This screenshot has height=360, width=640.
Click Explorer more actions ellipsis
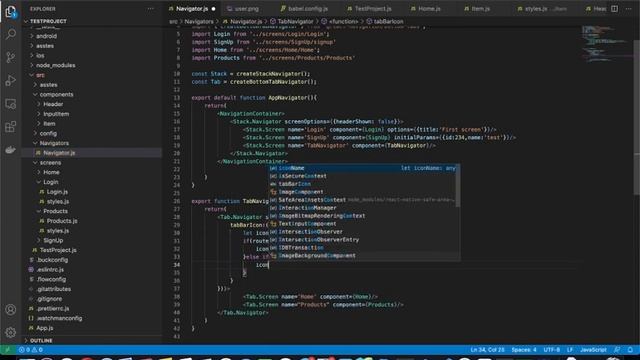tap(151, 9)
